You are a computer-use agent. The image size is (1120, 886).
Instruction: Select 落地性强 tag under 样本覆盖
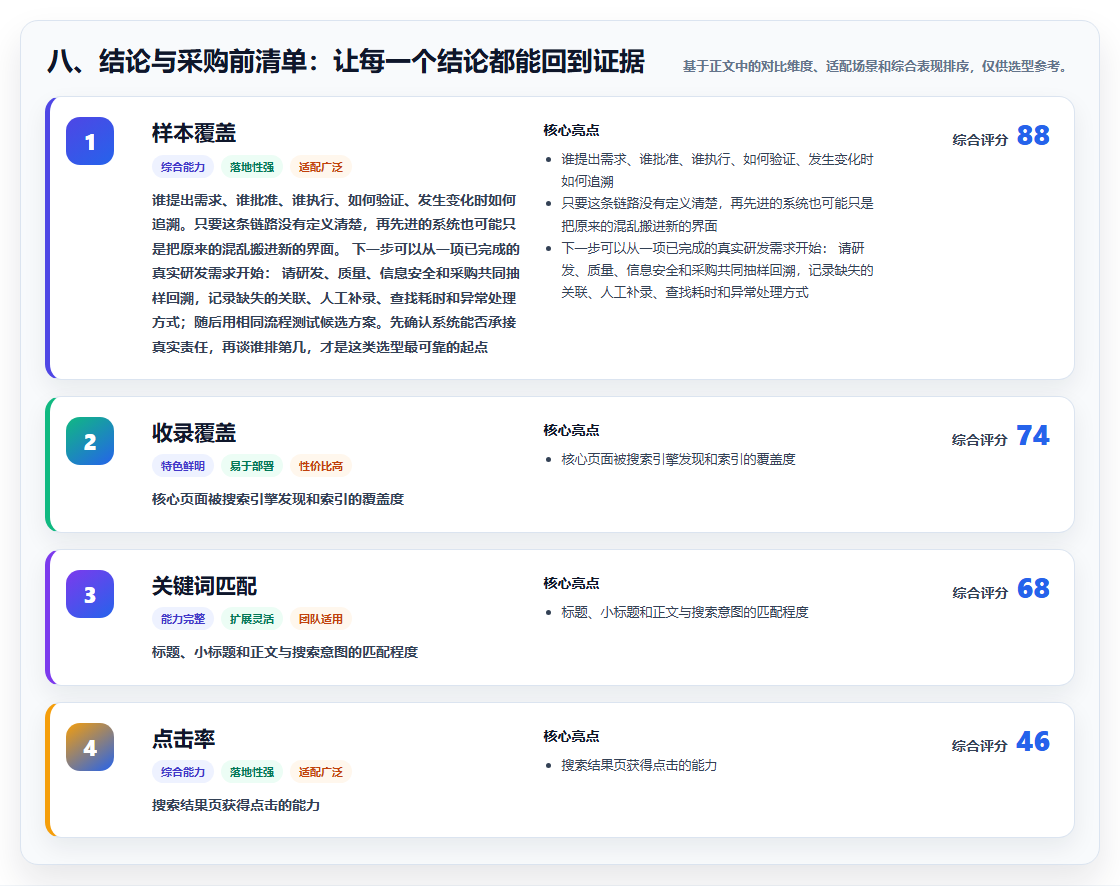pyautogui.click(x=252, y=167)
